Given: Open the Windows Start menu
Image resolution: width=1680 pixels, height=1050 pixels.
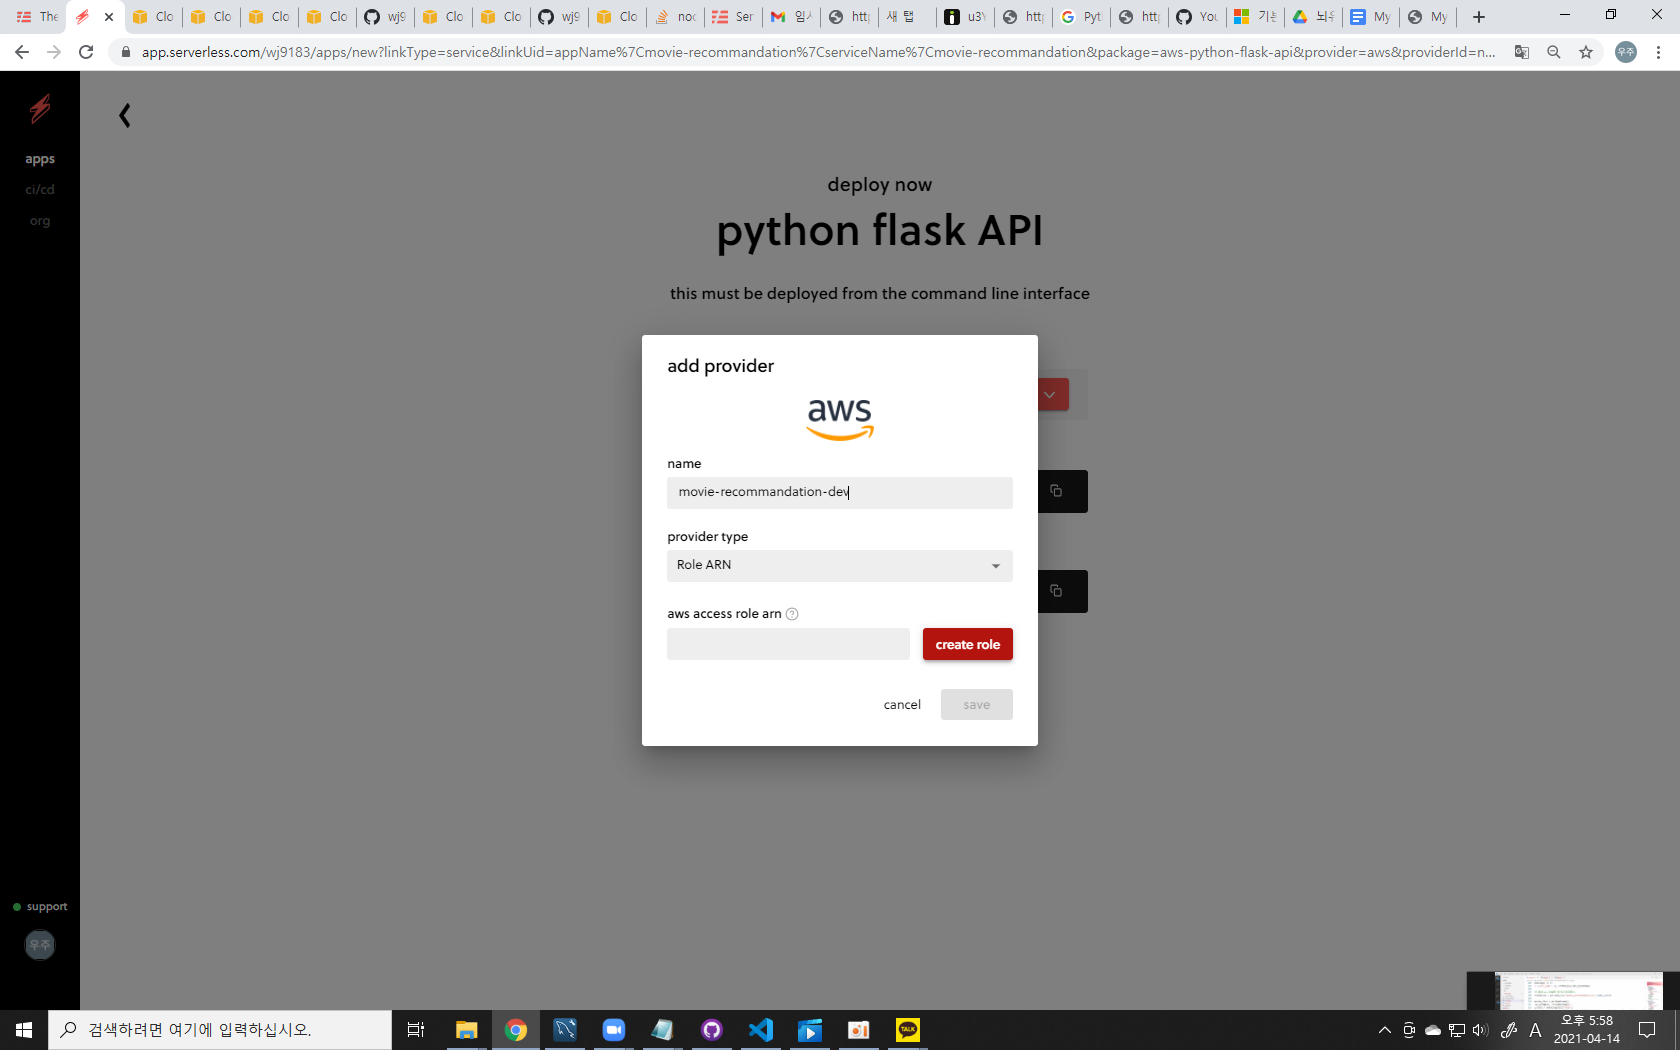Looking at the screenshot, I should [x=24, y=1030].
